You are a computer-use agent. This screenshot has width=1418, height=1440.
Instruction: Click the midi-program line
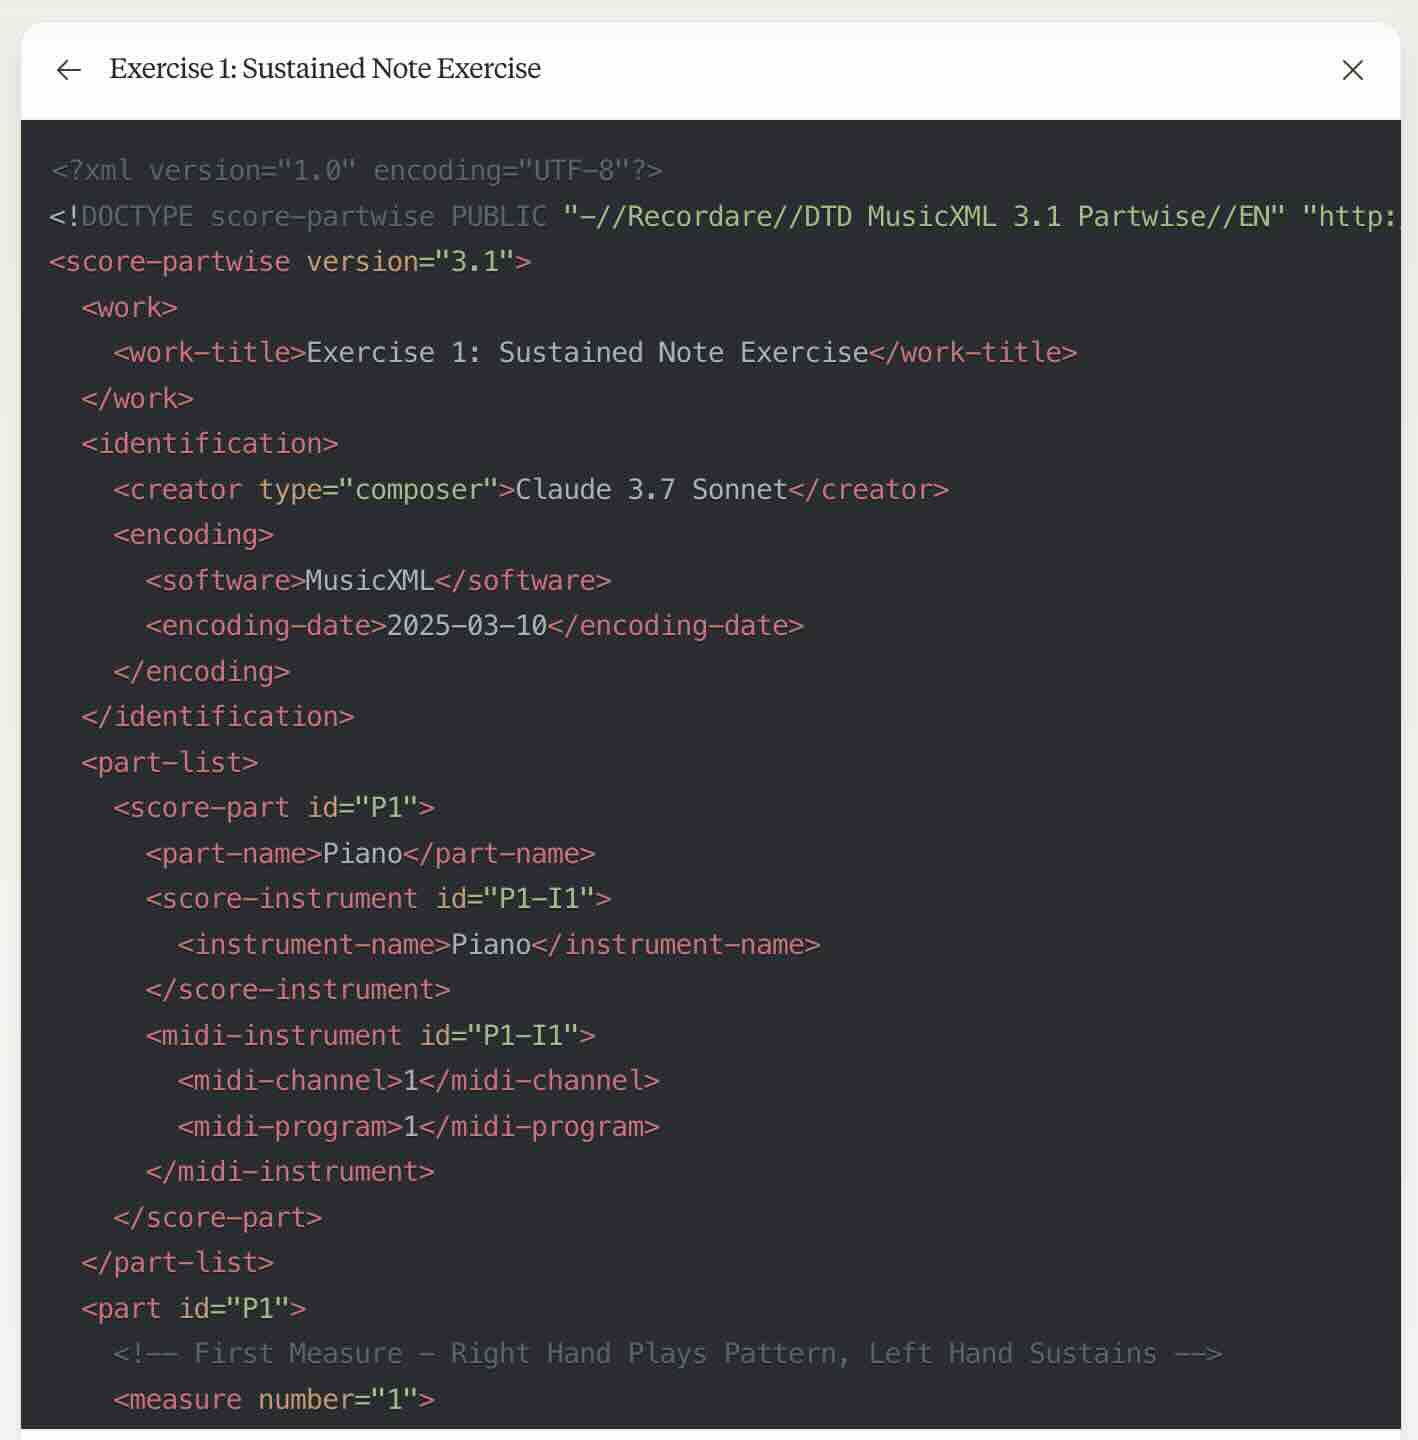click(x=419, y=1127)
